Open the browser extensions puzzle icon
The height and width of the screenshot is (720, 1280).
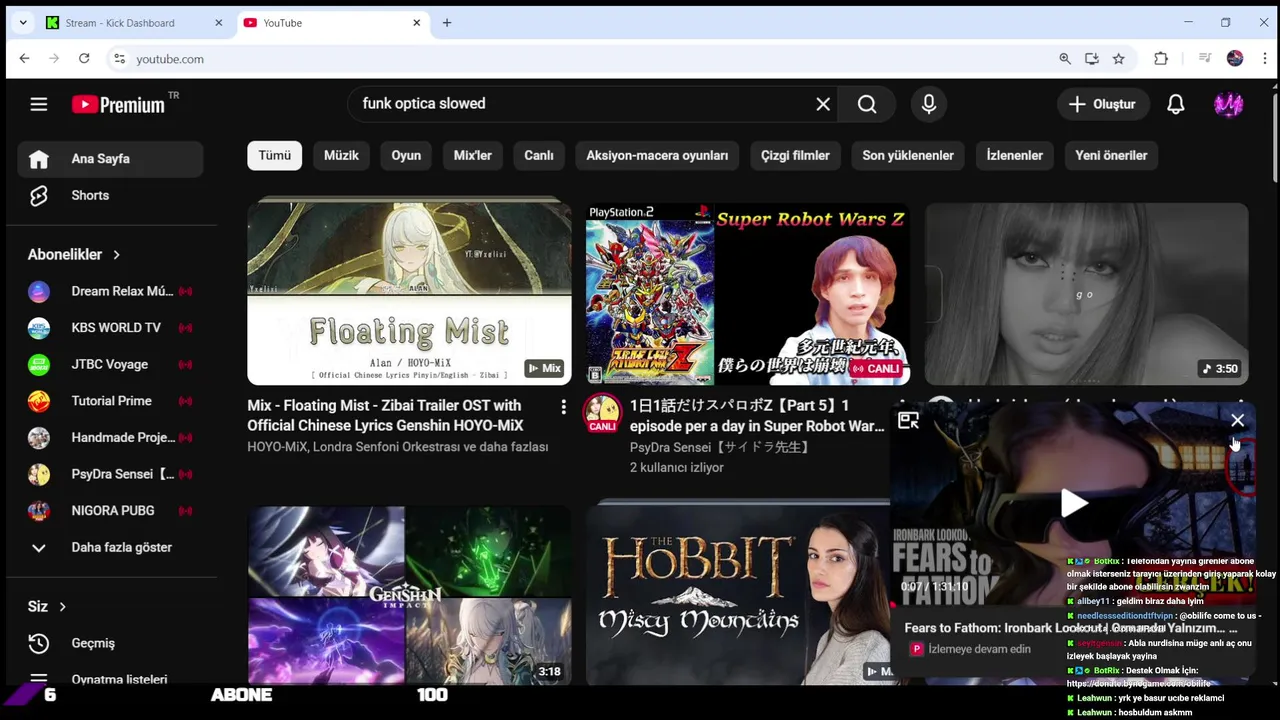point(1161,59)
